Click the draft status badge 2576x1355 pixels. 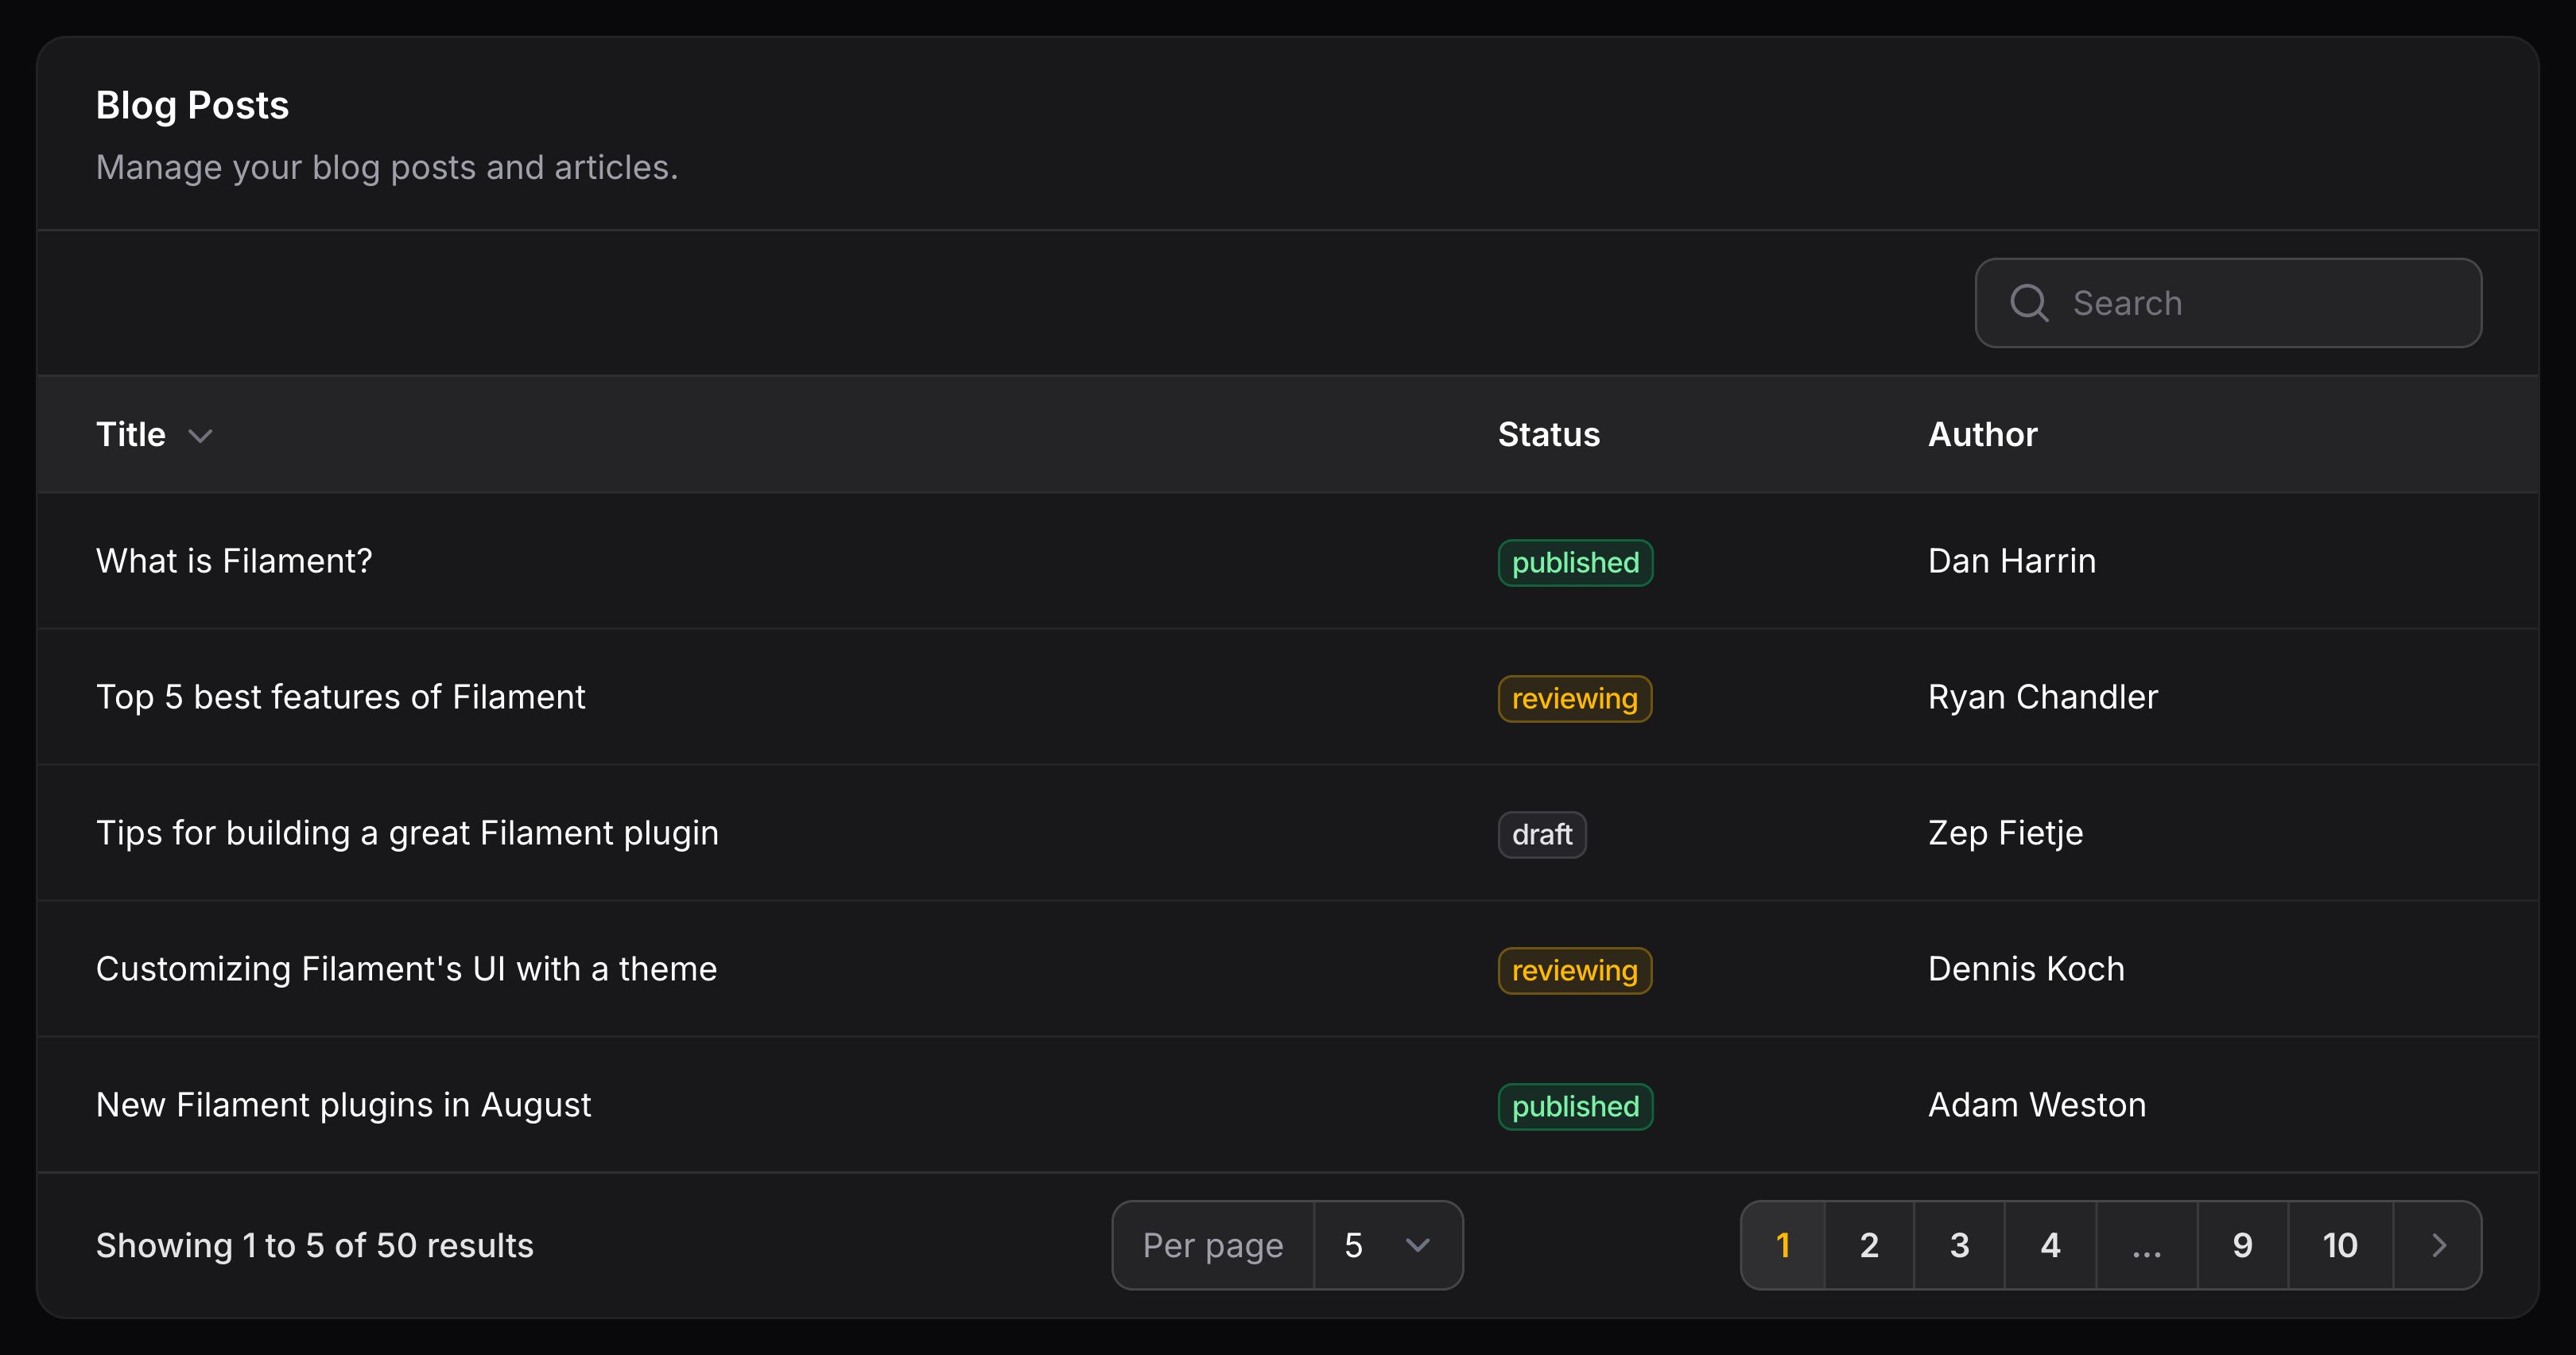pos(1542,835)
